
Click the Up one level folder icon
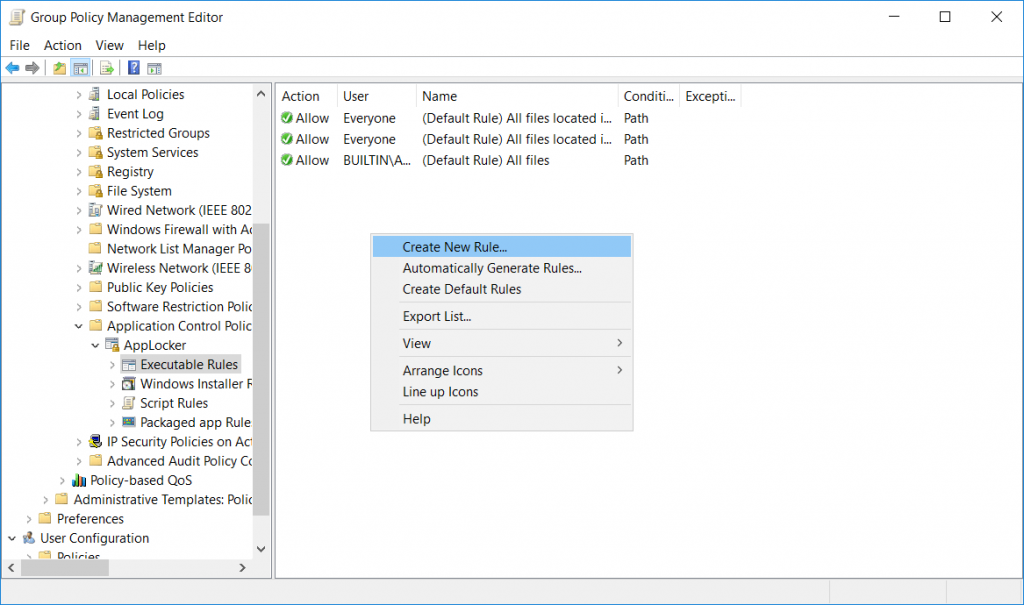58,67
